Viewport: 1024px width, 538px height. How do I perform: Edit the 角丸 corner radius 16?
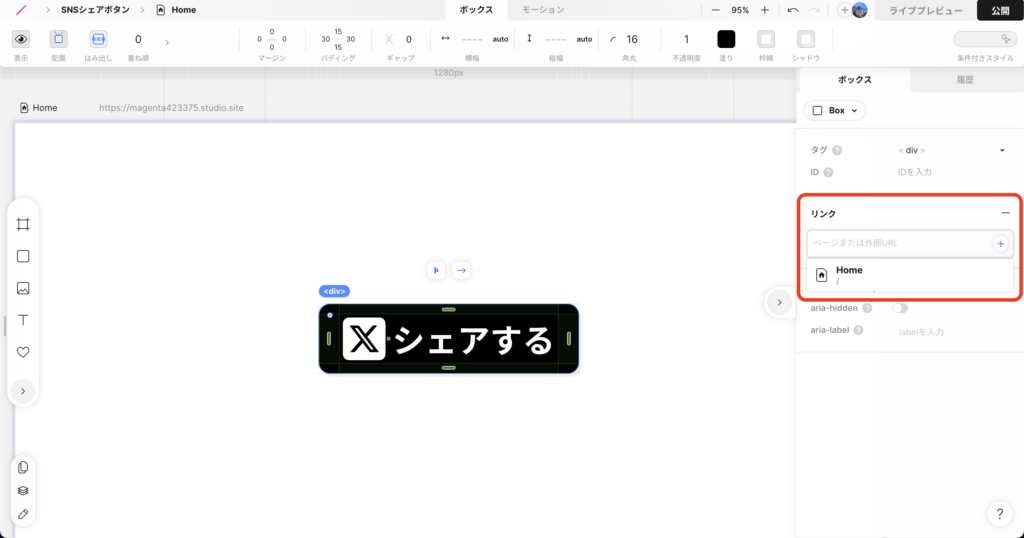[632, 39]
